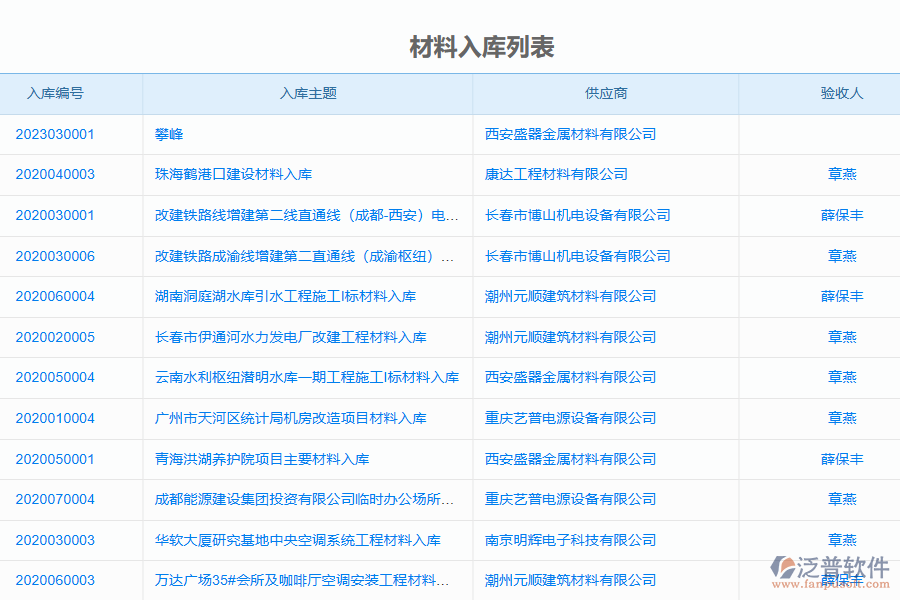This screenshot has height=600, width=900.
Task: Click inspector 章燕 in first 章燕 row
Action: [x=843, y=174]
